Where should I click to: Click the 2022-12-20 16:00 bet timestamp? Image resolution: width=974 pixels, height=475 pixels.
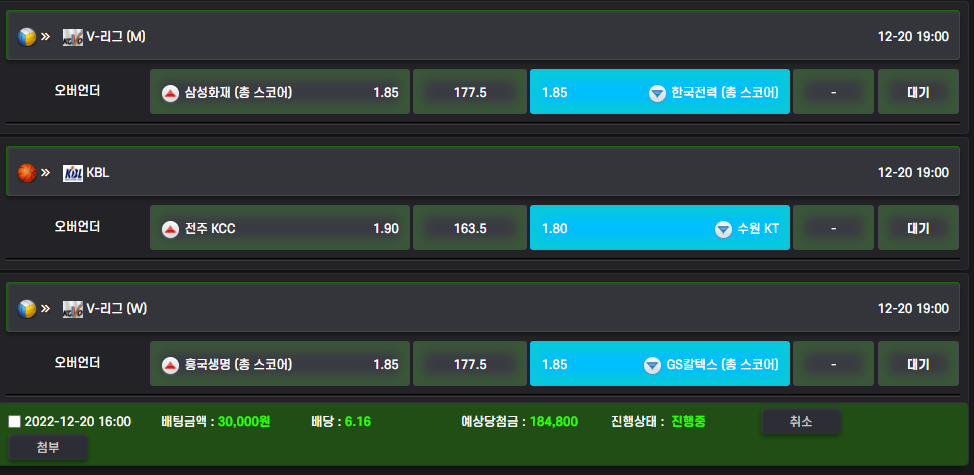coord(78,422)
